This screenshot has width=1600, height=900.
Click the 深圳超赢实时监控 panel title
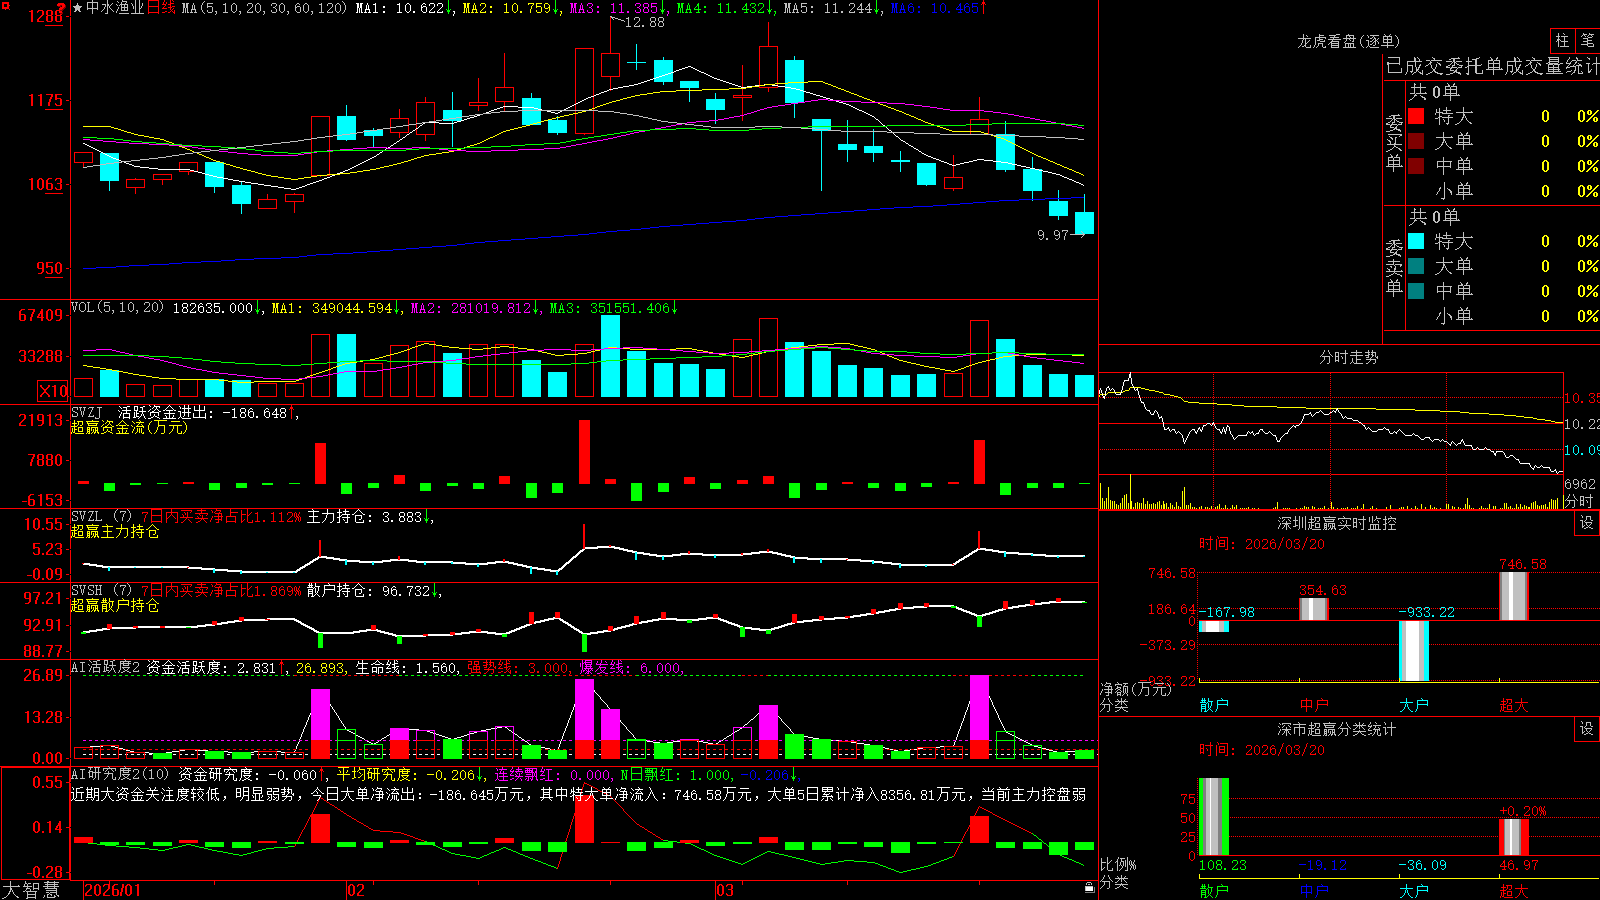pos(1337,523)
